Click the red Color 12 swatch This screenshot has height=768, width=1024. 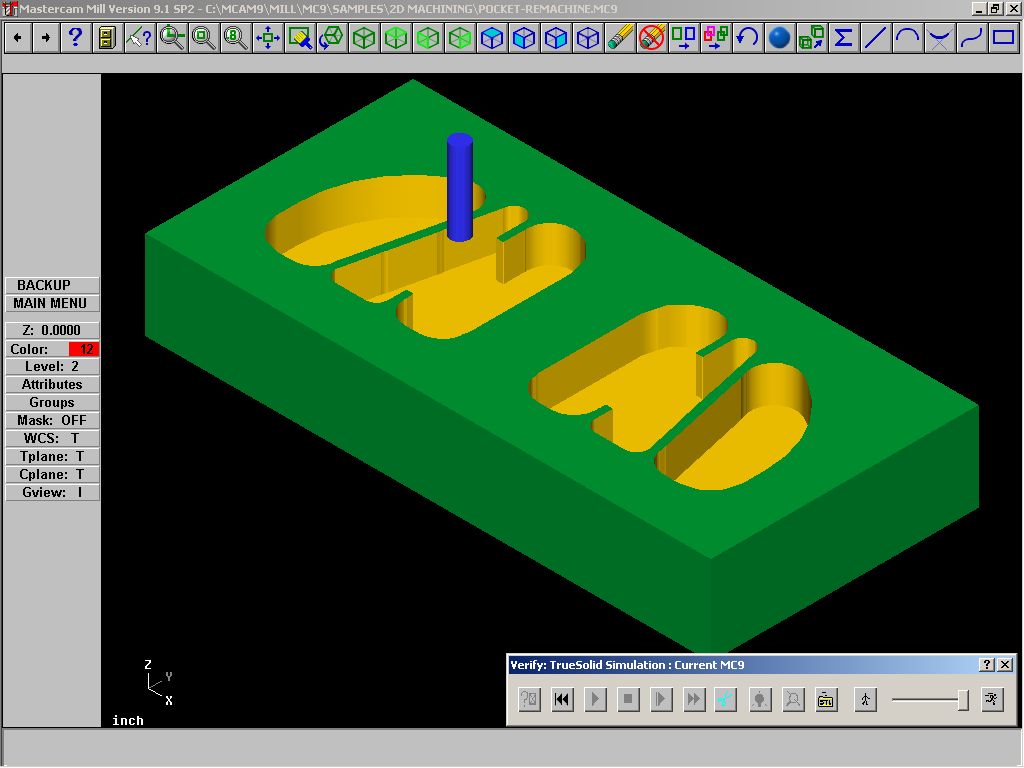(x=84, y=349)
